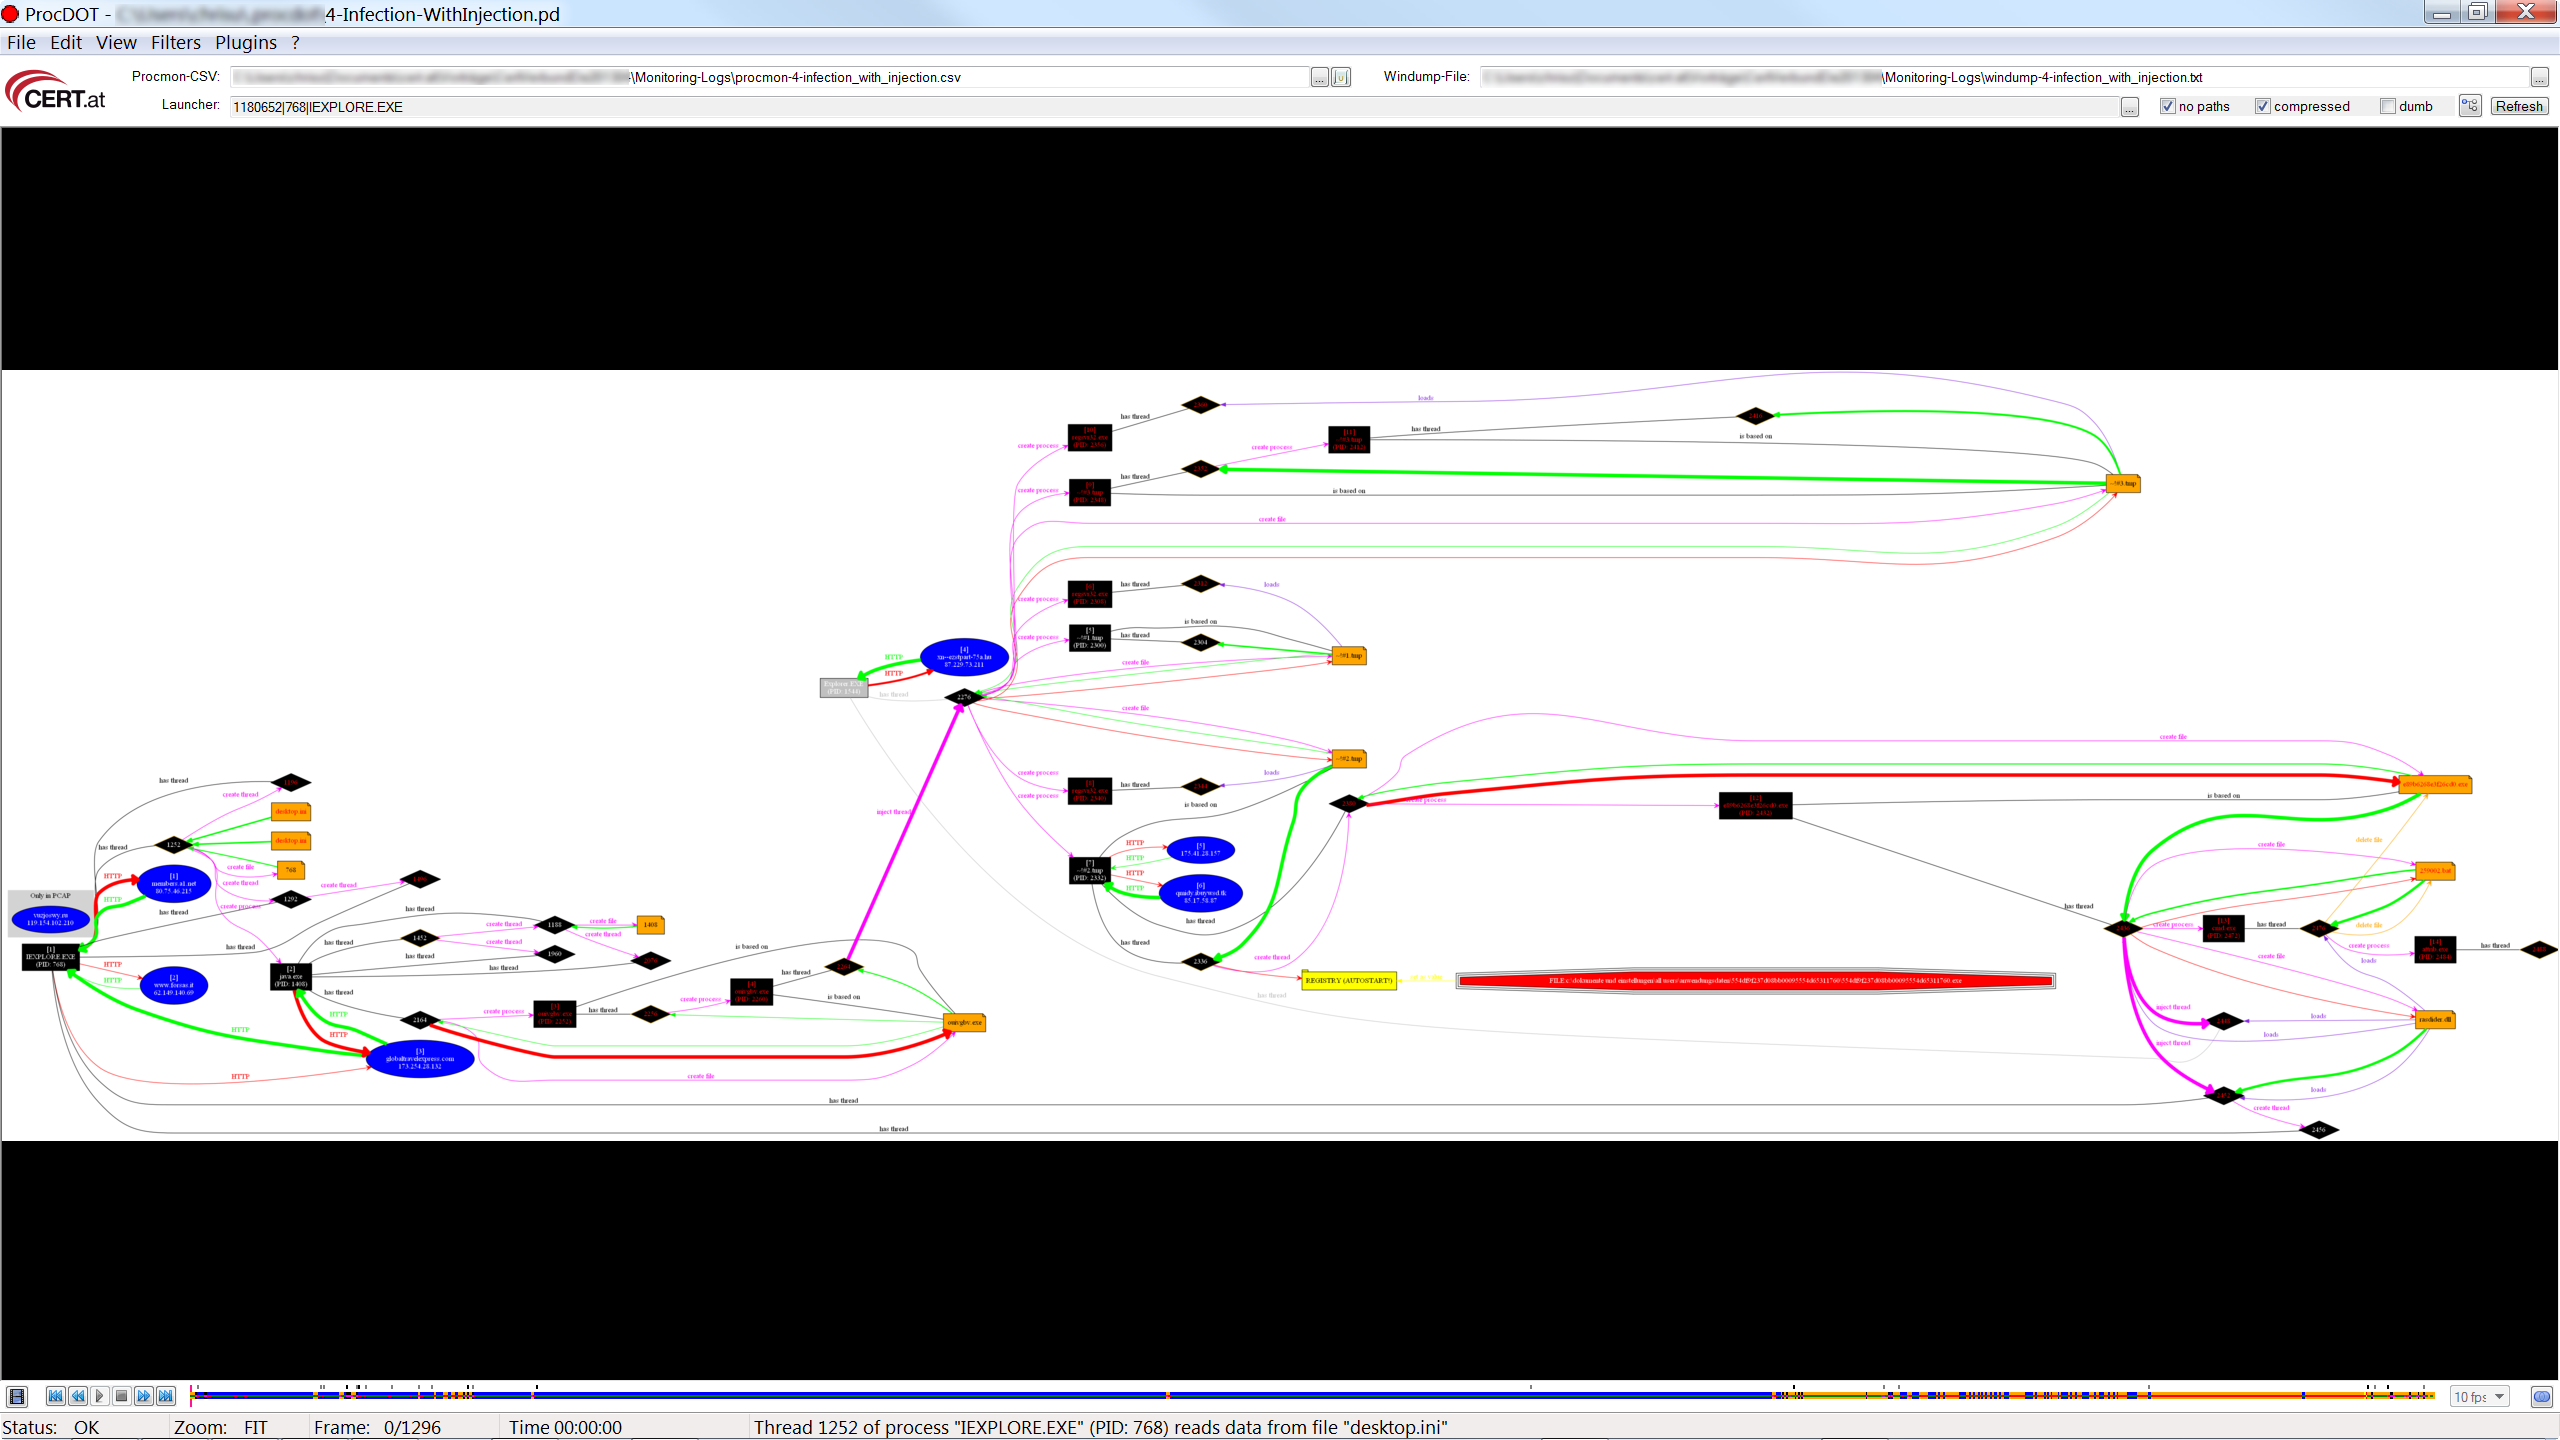The height and width of the screenshot is (1440, 2560).
Task: Select the long red FILE path node
Action: pyautogui.click(x=1755, y=981)
